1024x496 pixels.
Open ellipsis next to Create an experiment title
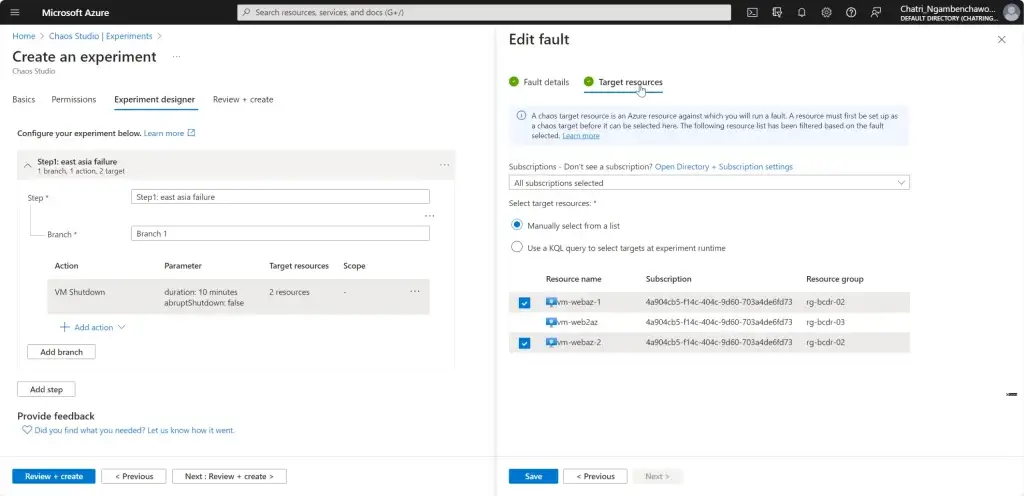(x=176, y=57)
